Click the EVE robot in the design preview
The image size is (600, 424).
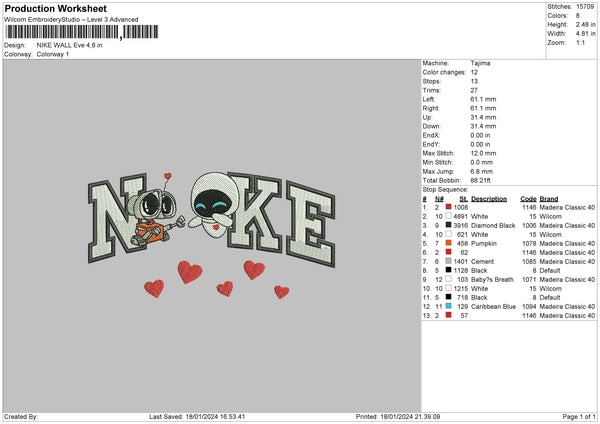(x=213, y=205)
